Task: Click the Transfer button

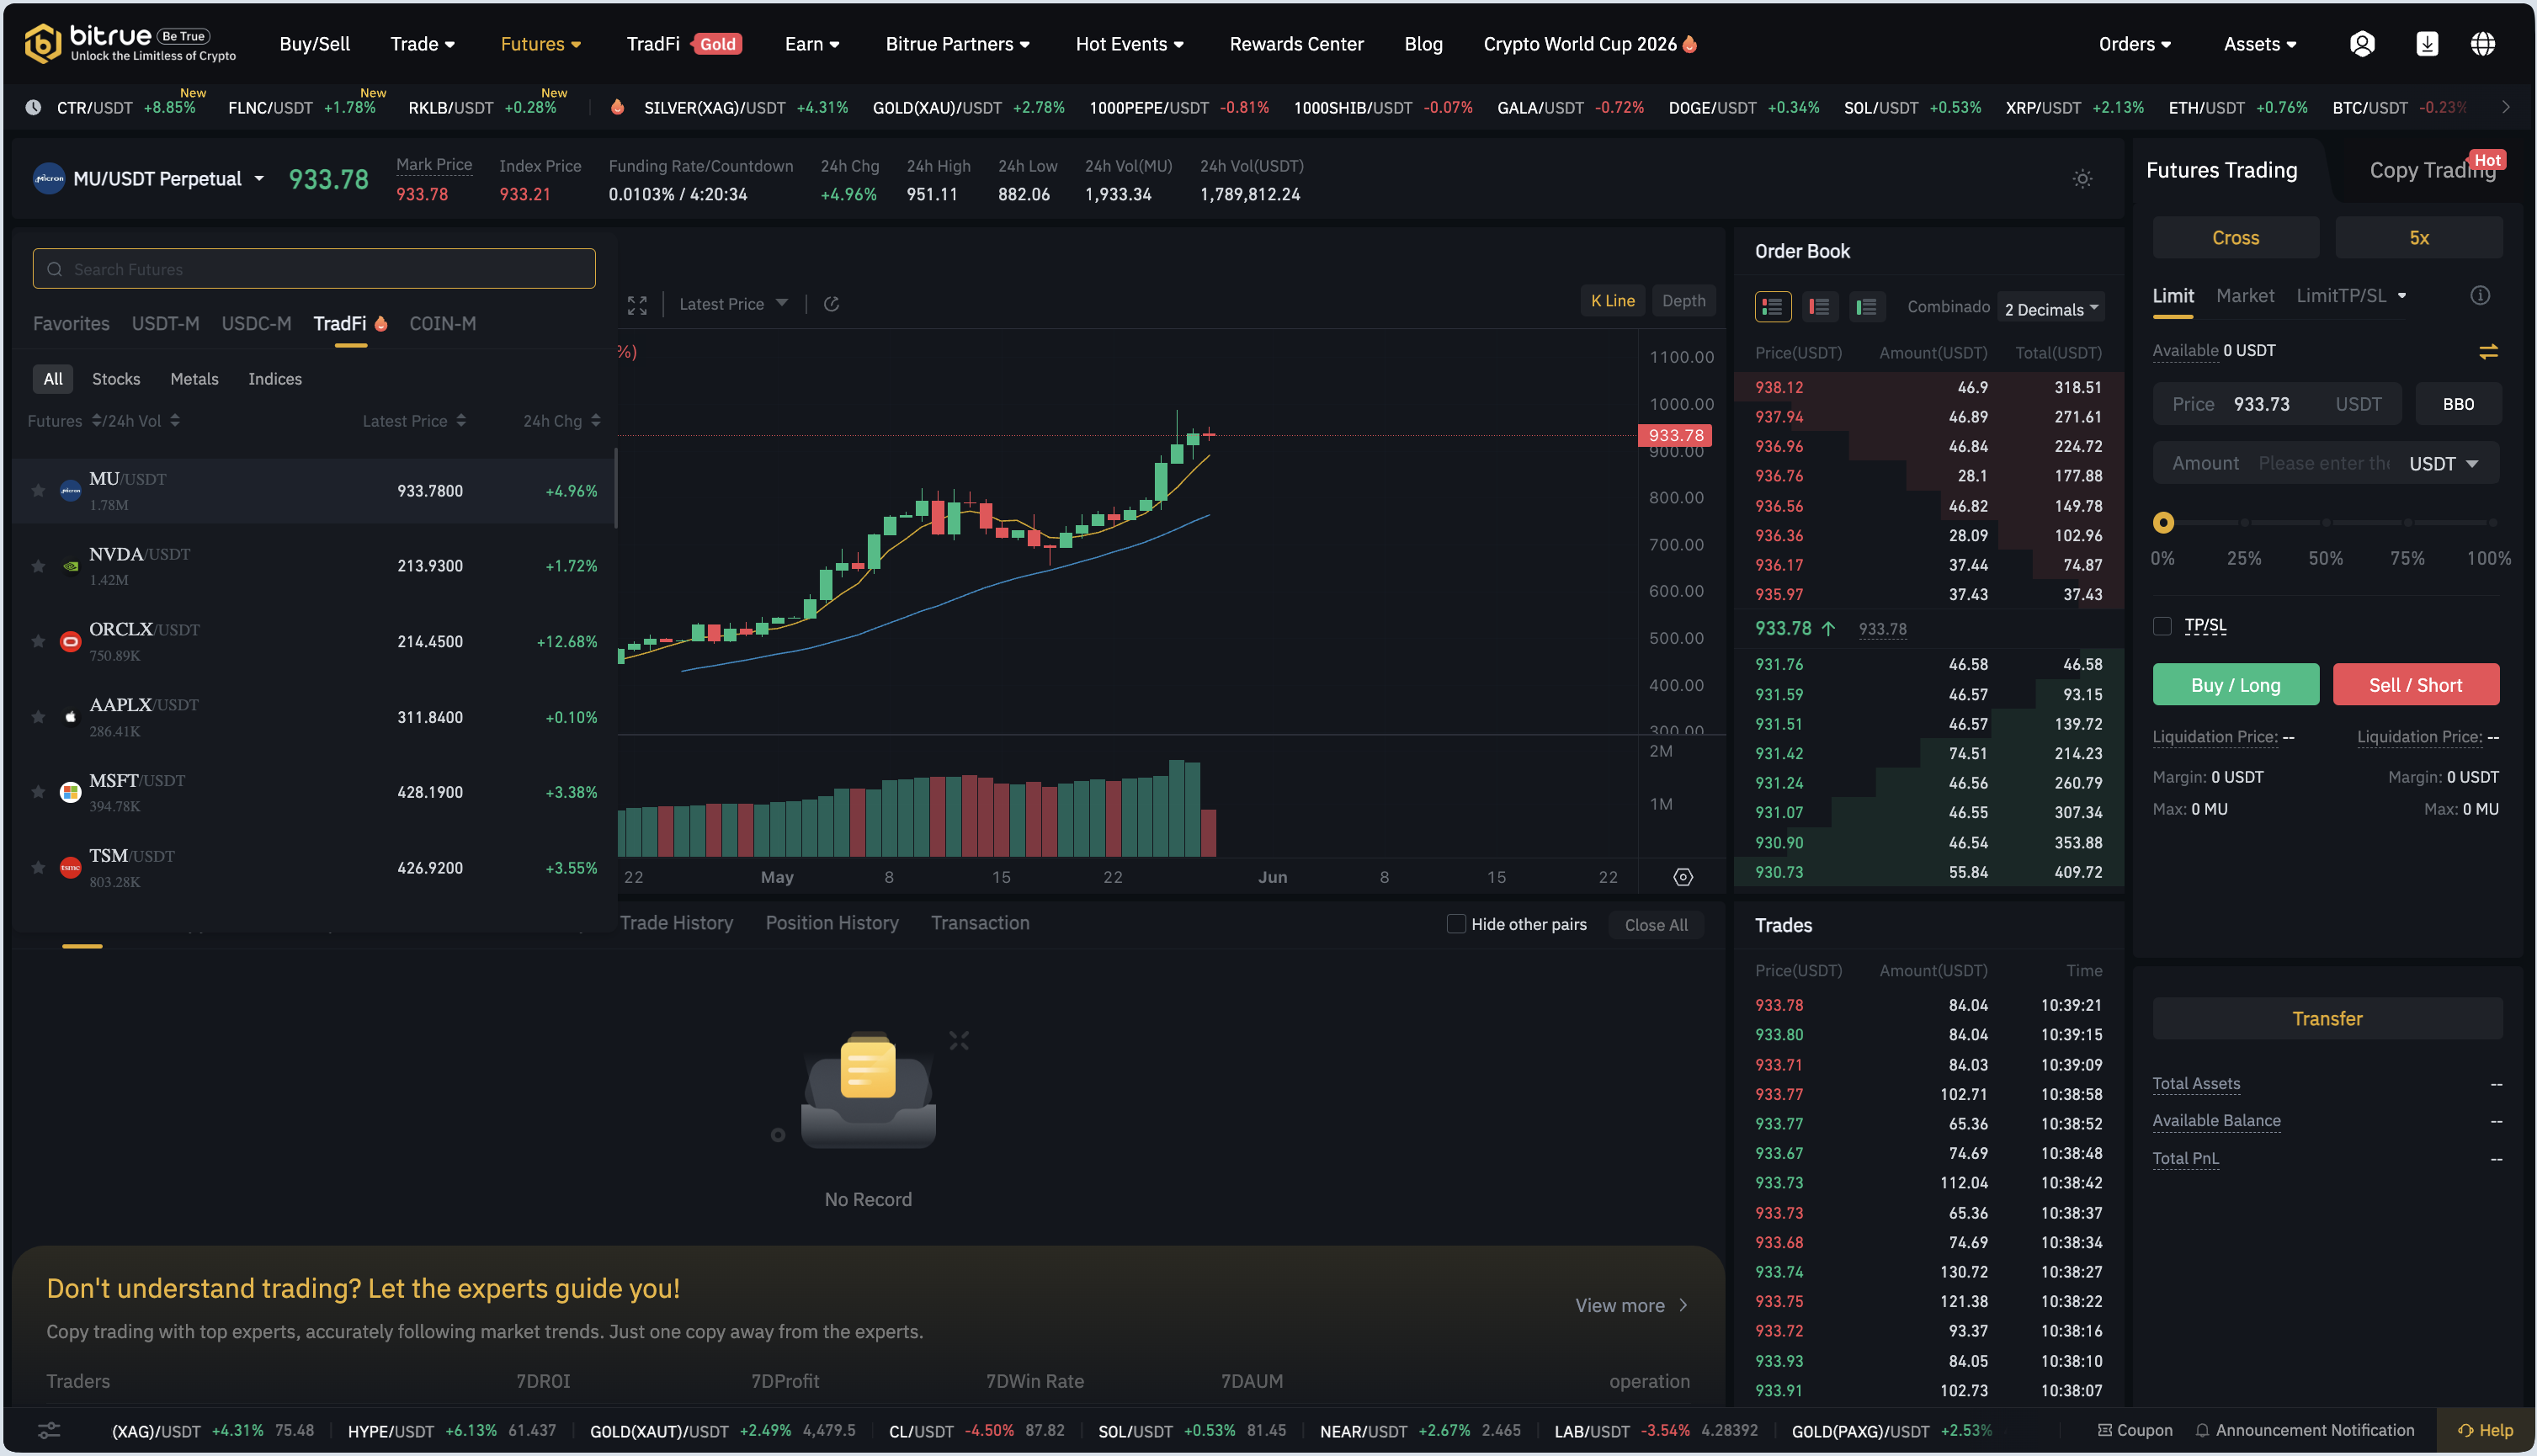Action: 2327,1019
